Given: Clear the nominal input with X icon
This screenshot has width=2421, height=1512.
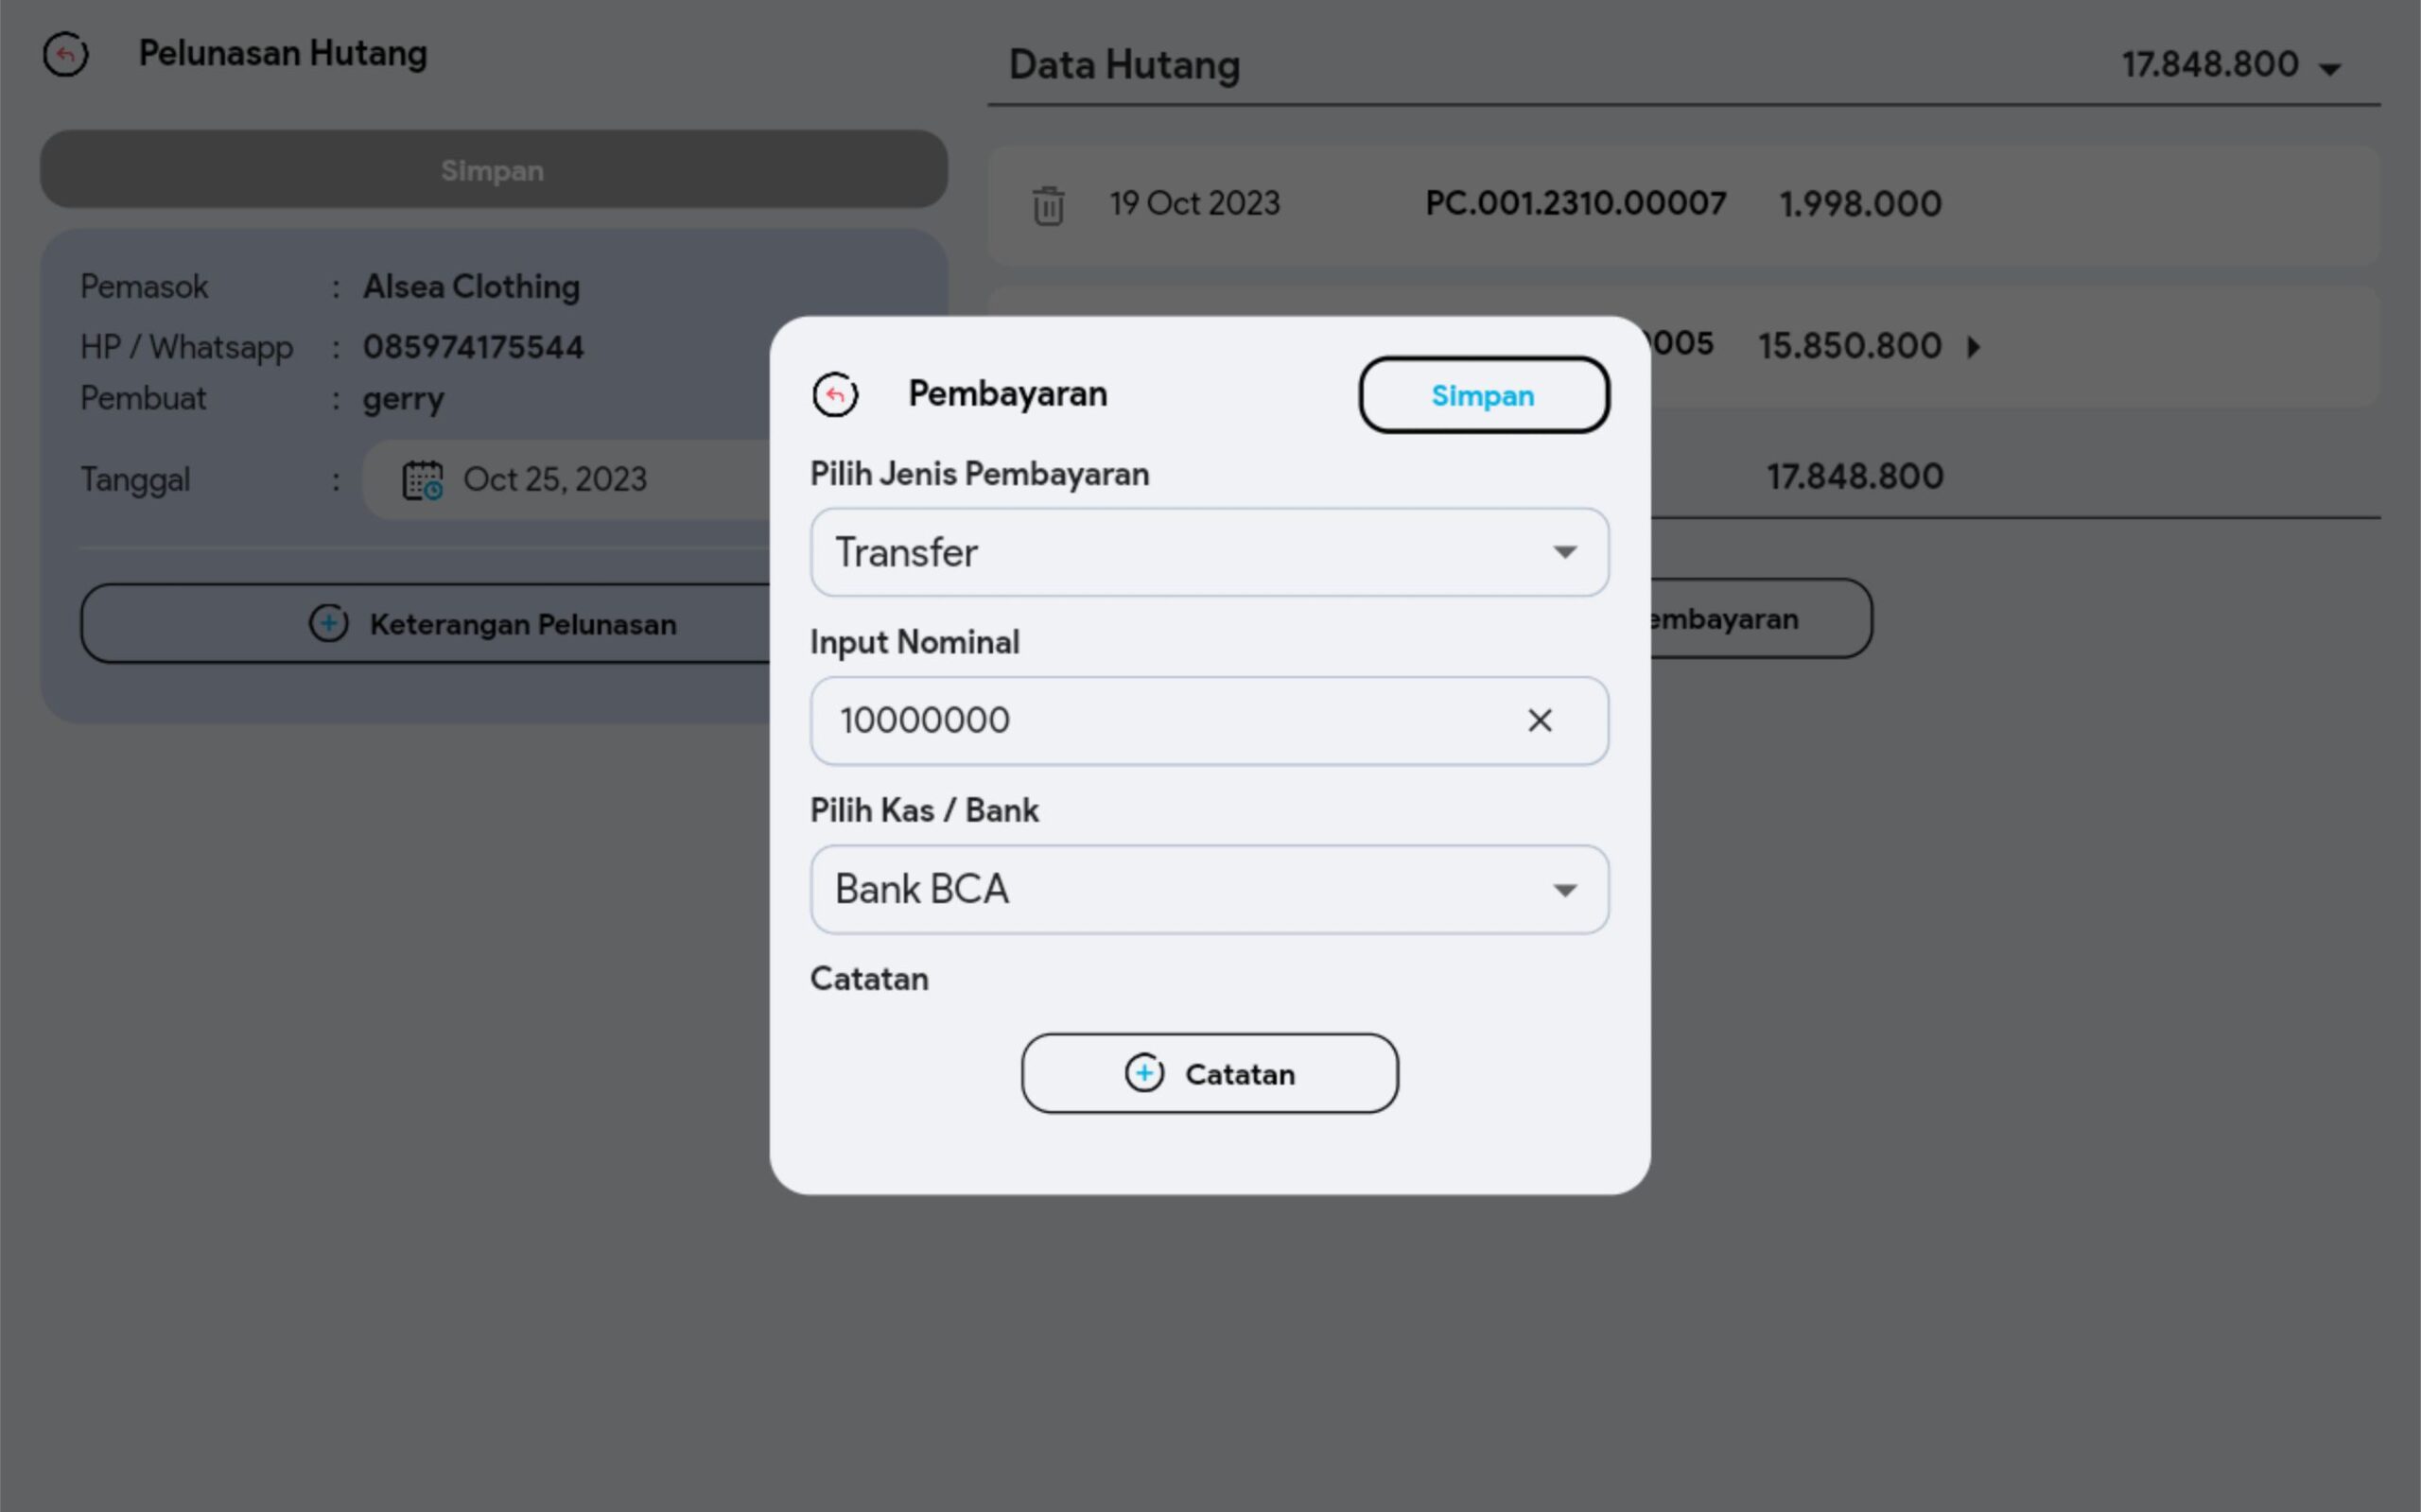Looking at the screenshot, I should click(1539, 720).
